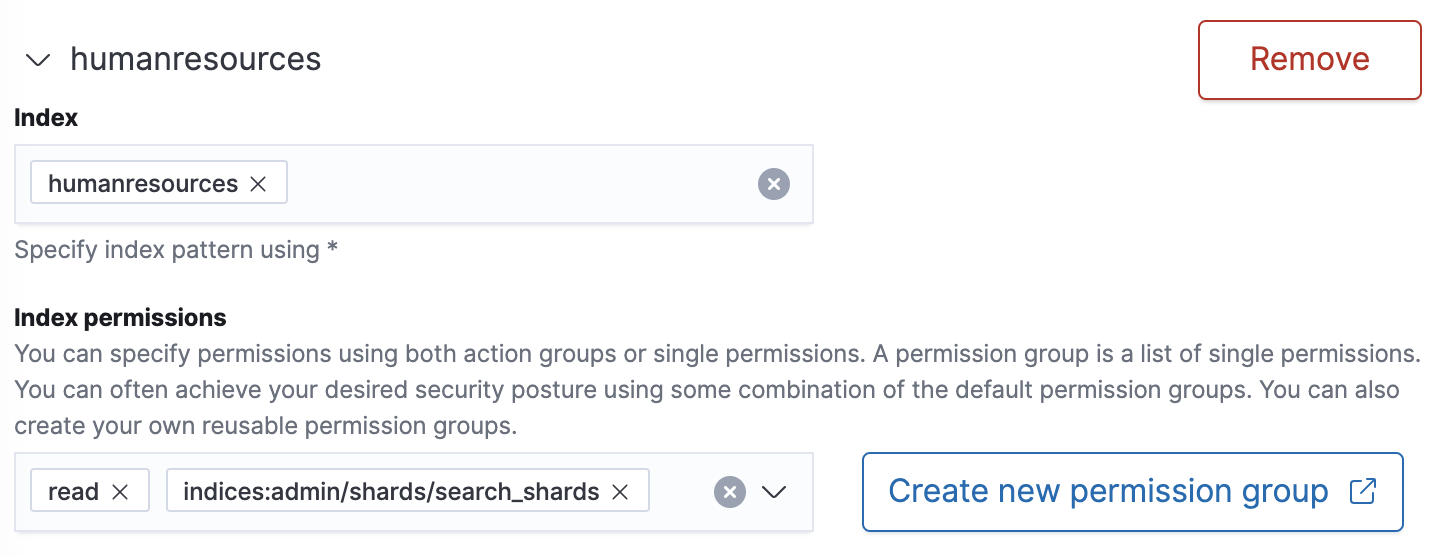Click the Index permissions heading label
The height and width of the screenshot is (556, 1438).
tap(120, 318)
